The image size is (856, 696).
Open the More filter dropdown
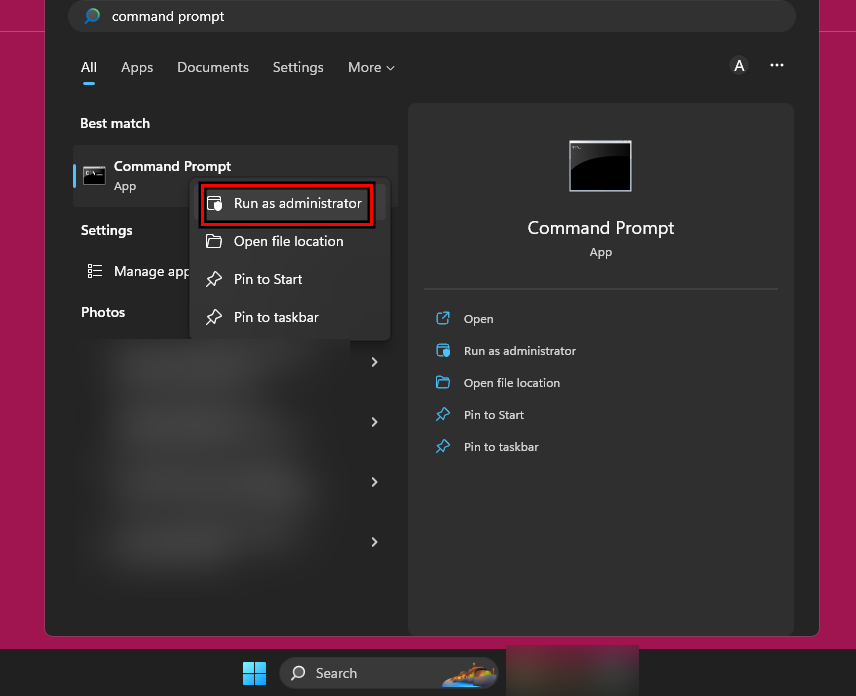[371, 67]
